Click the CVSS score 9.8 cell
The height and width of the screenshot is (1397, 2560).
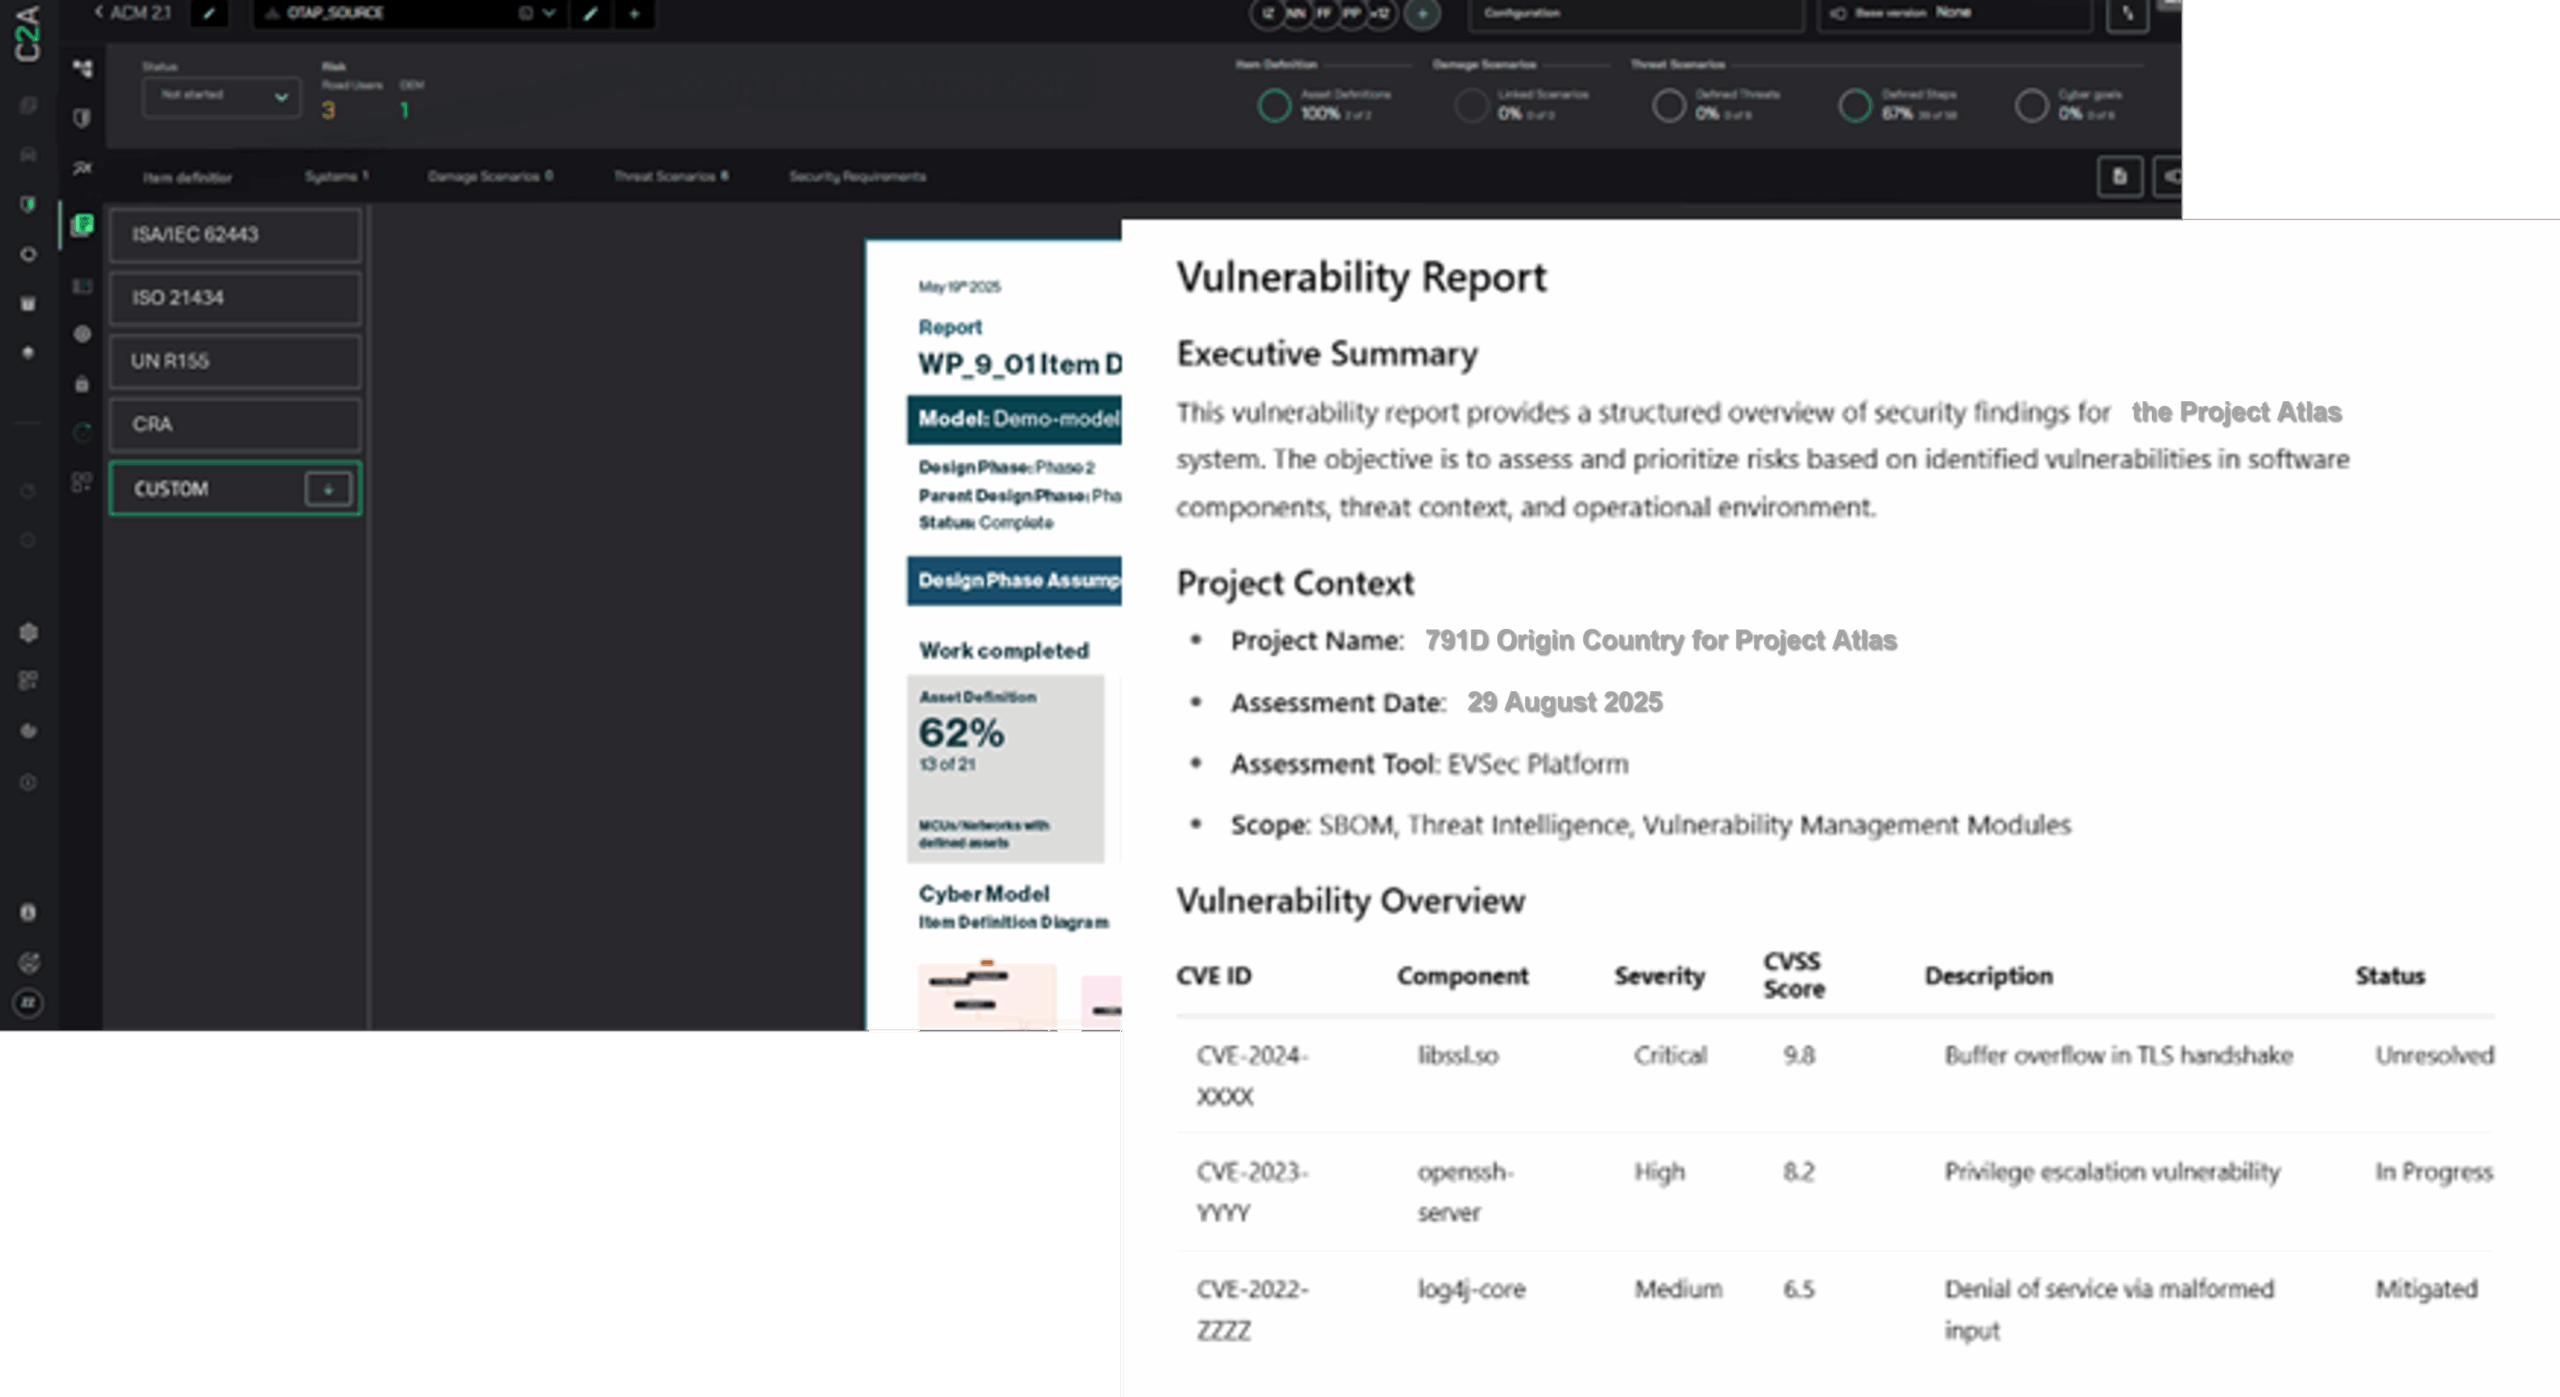pyautogui.click(x=1799, y=1056)
